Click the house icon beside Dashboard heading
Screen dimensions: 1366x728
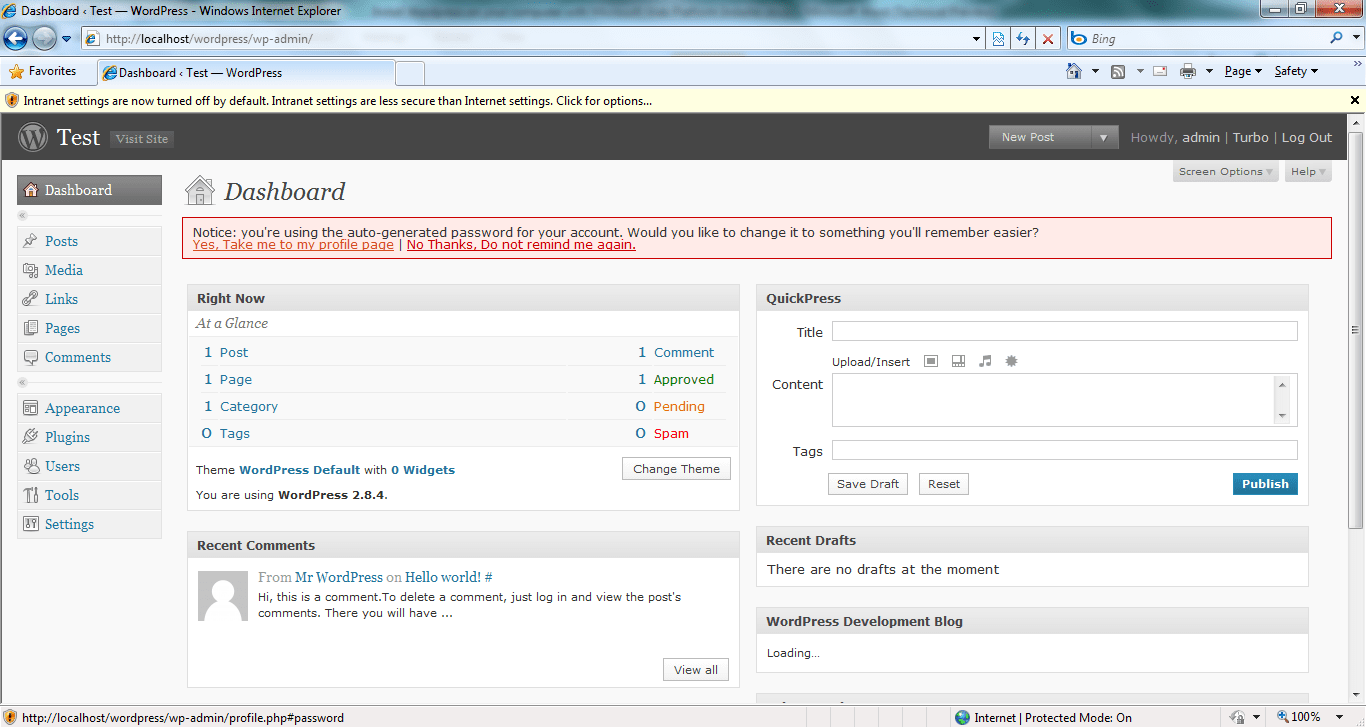tap(200, 190)
